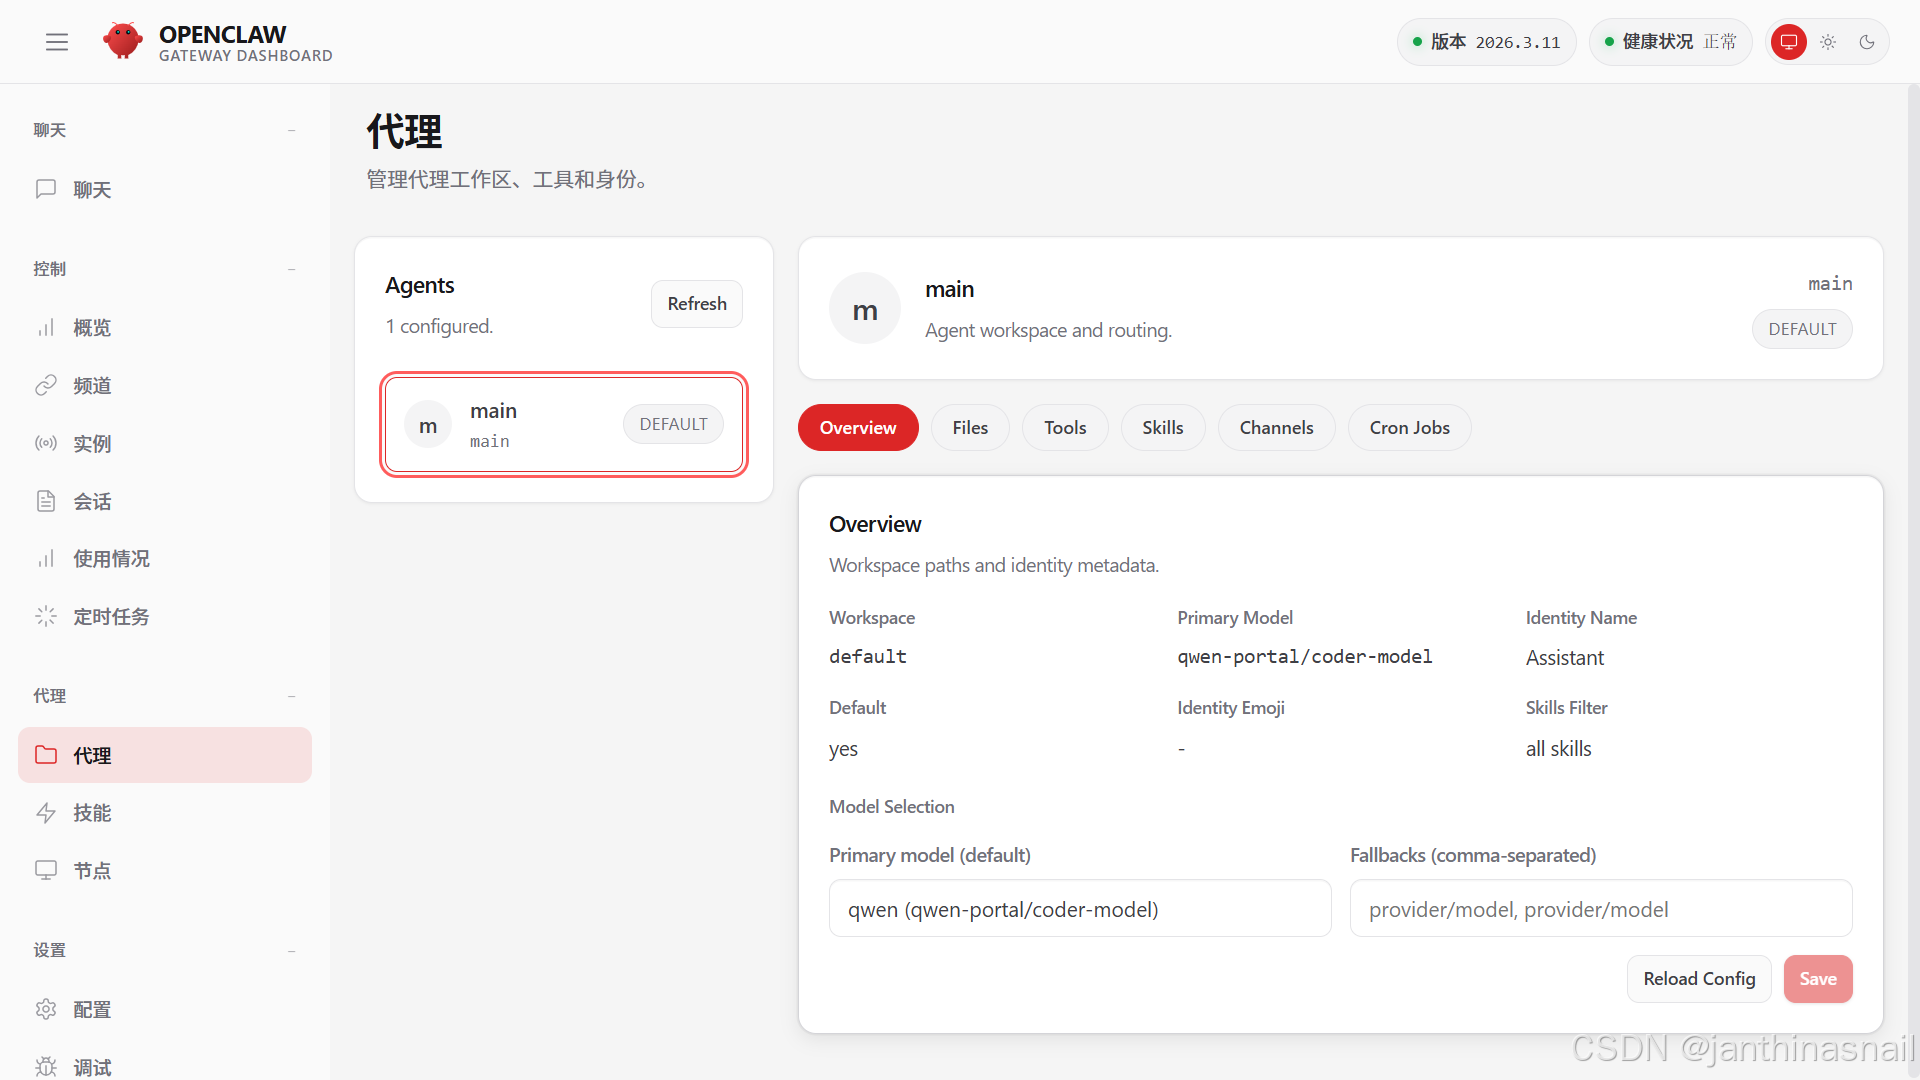This screenshot has height=1080, width=1920.
Task: Open the Config gear icon (配置)
Action: (46, 1009)
